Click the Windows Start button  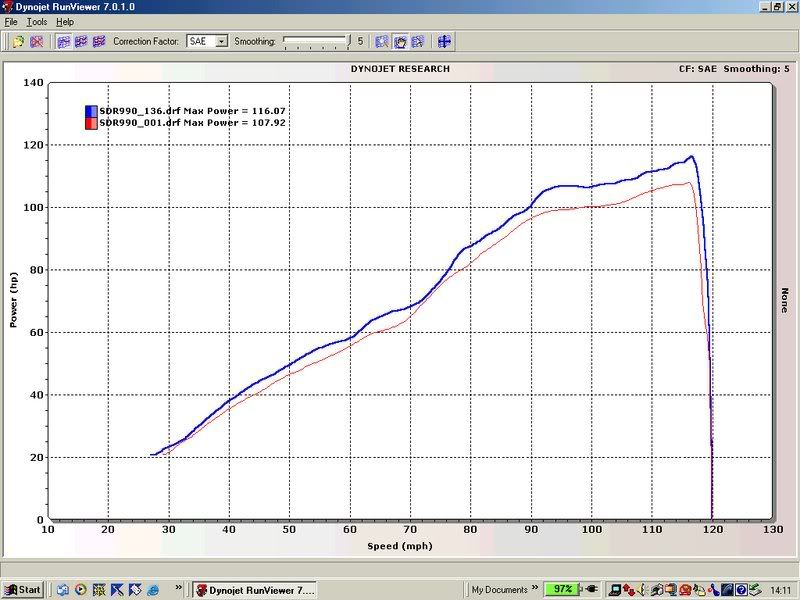click(22, 589)
